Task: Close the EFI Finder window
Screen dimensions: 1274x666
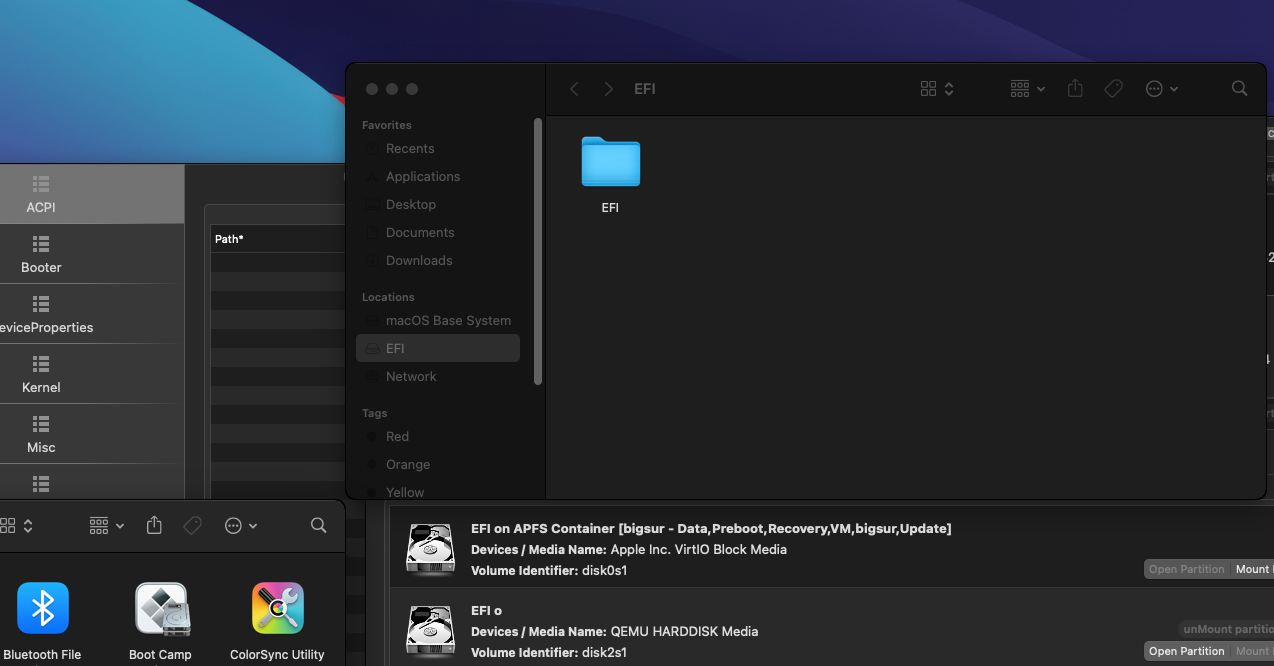Action: tap(372, 89)
